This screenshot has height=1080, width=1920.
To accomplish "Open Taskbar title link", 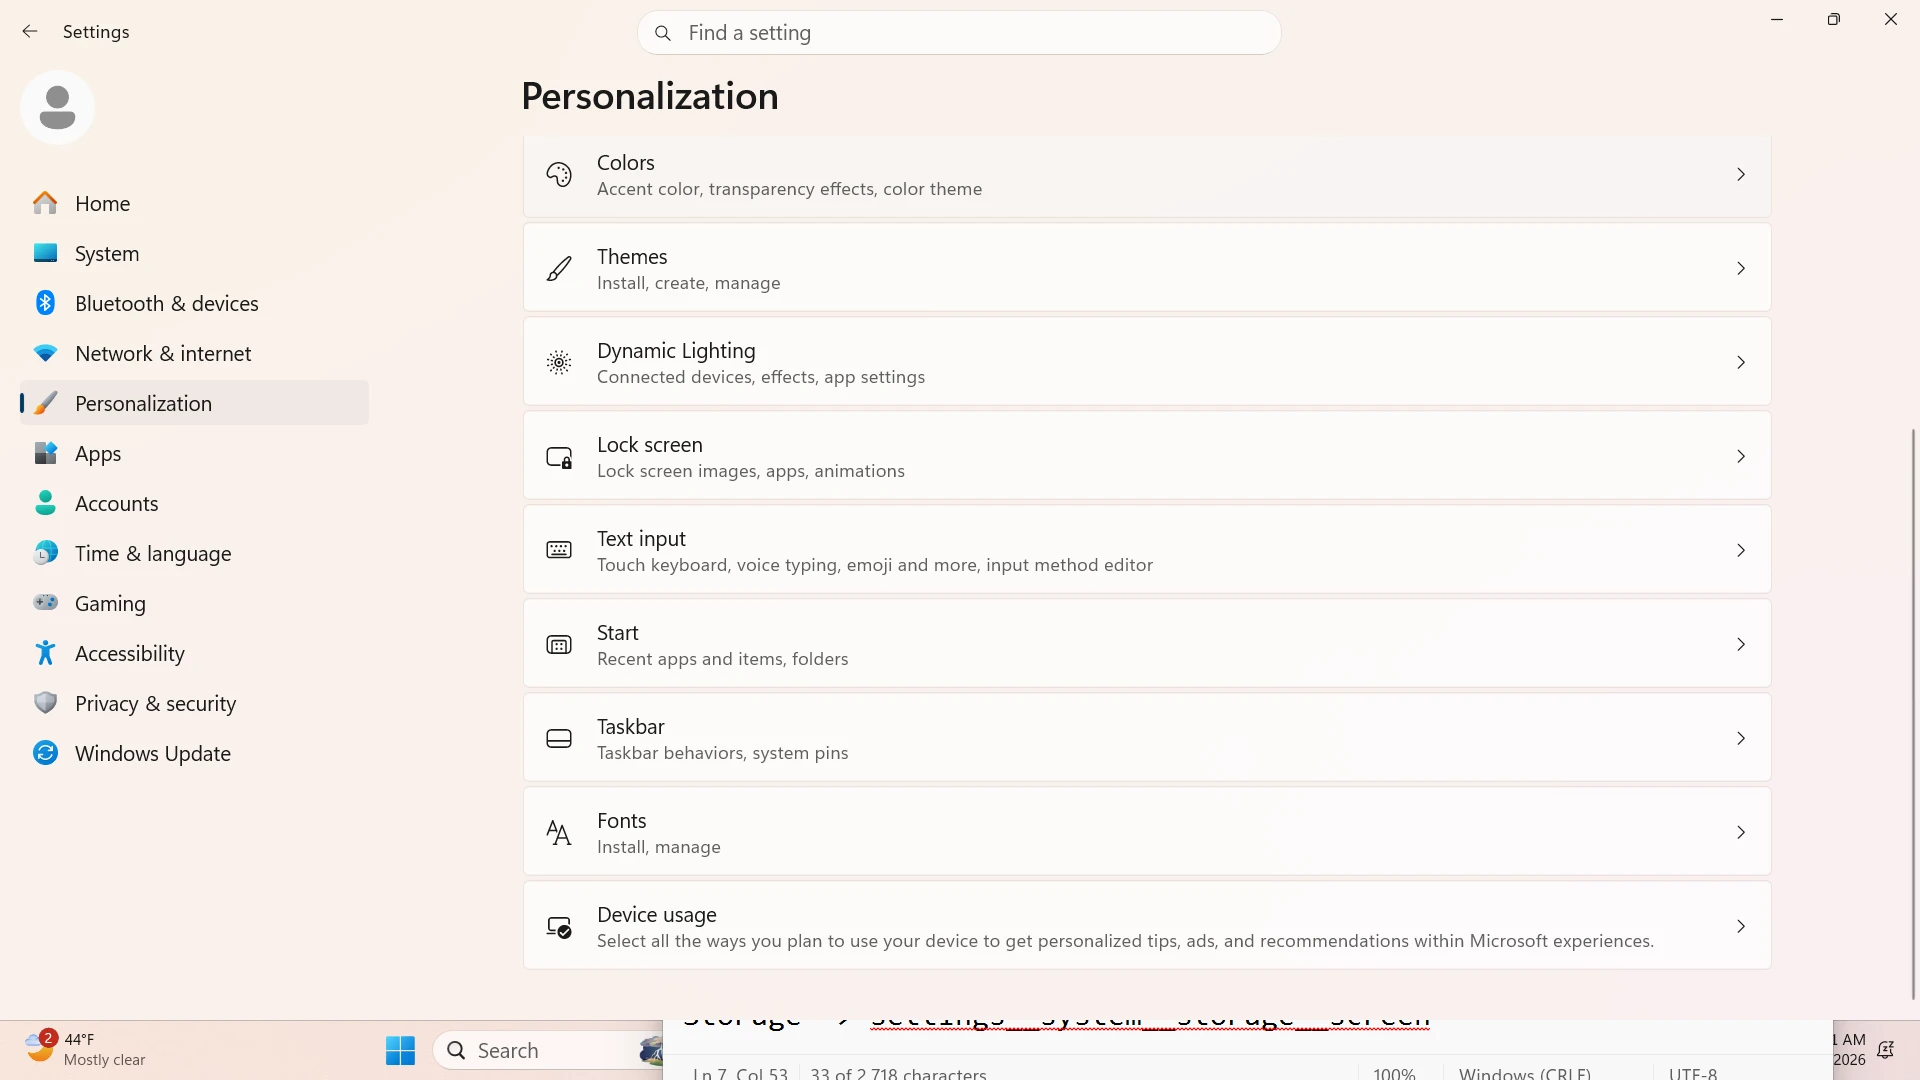I will pyautogui.click(x=631, y=726).
